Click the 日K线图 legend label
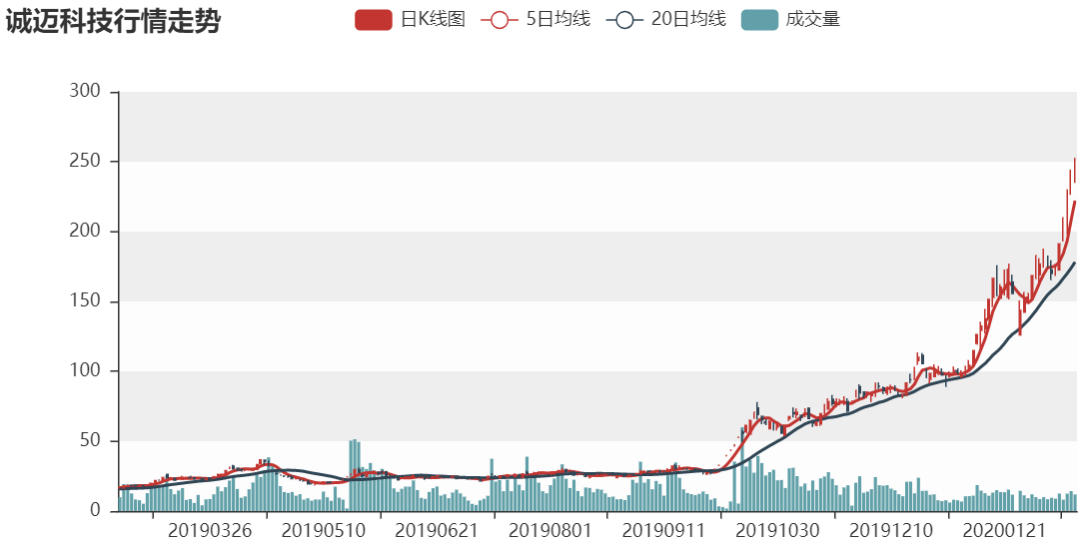This screenshot has height=545, width=1080. pos(433,19)
